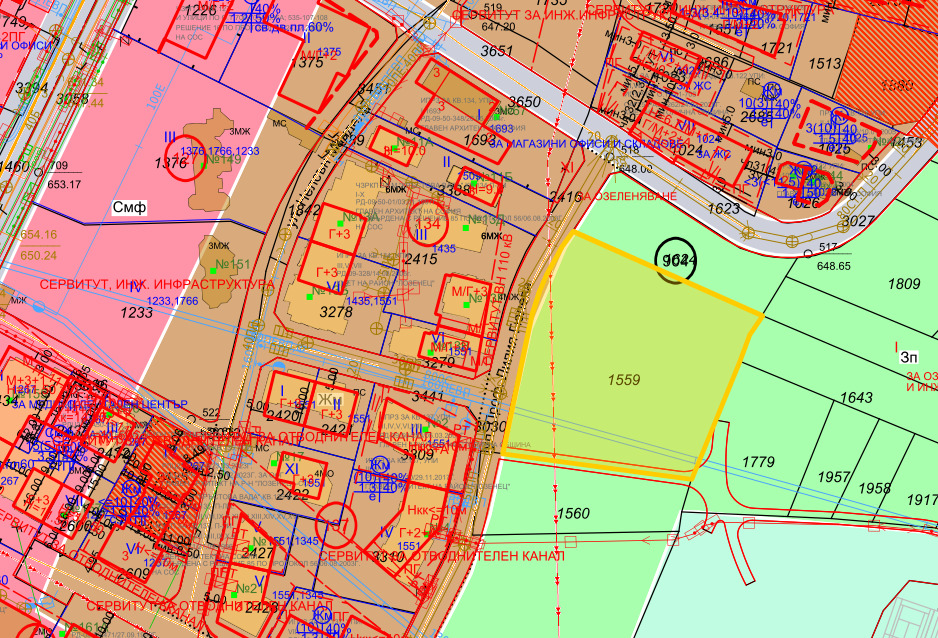This screenshot has width=938, height=638.
Task: Select parcel 1809
Action: [903, 283]
